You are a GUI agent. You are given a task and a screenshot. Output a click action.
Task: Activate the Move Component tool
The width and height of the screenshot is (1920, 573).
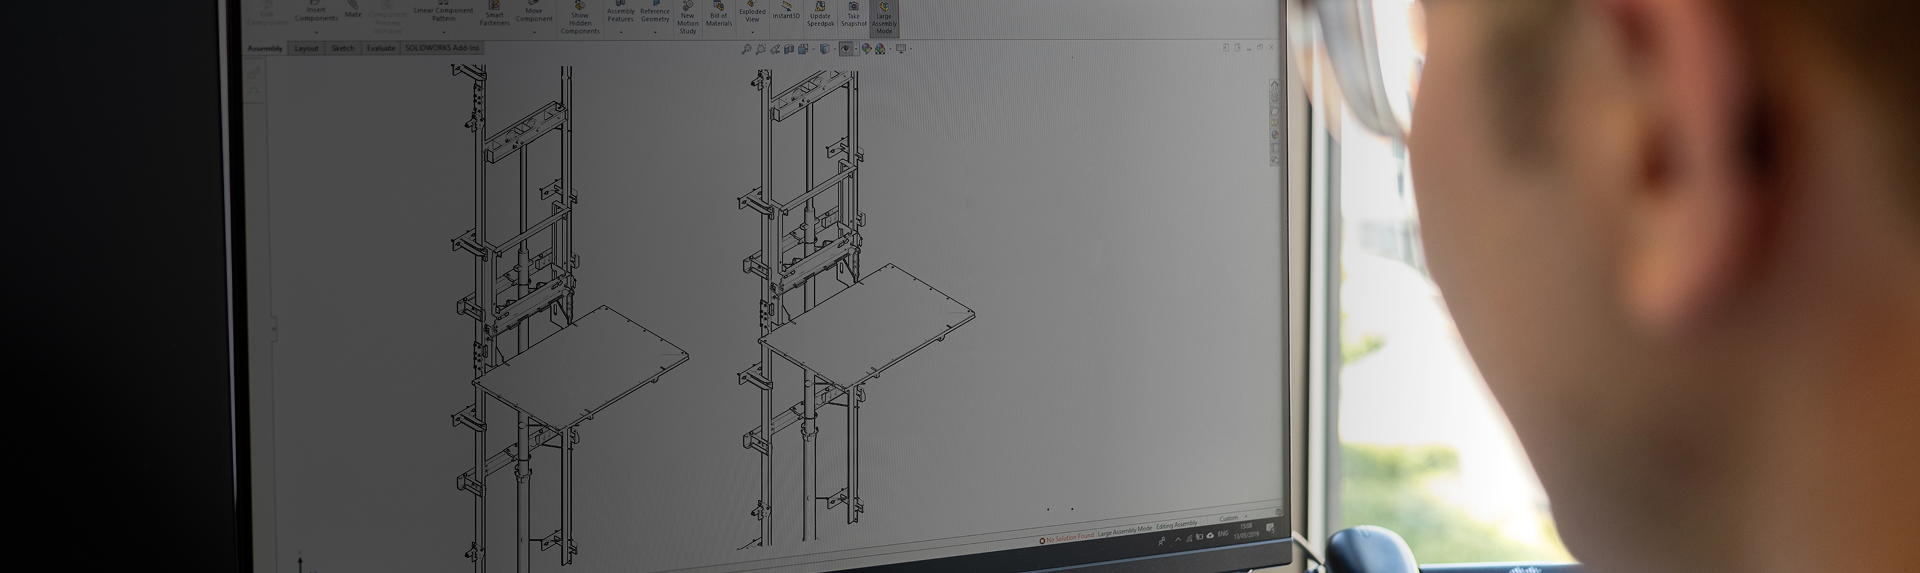pyautogui.click(x=534, y=12)
